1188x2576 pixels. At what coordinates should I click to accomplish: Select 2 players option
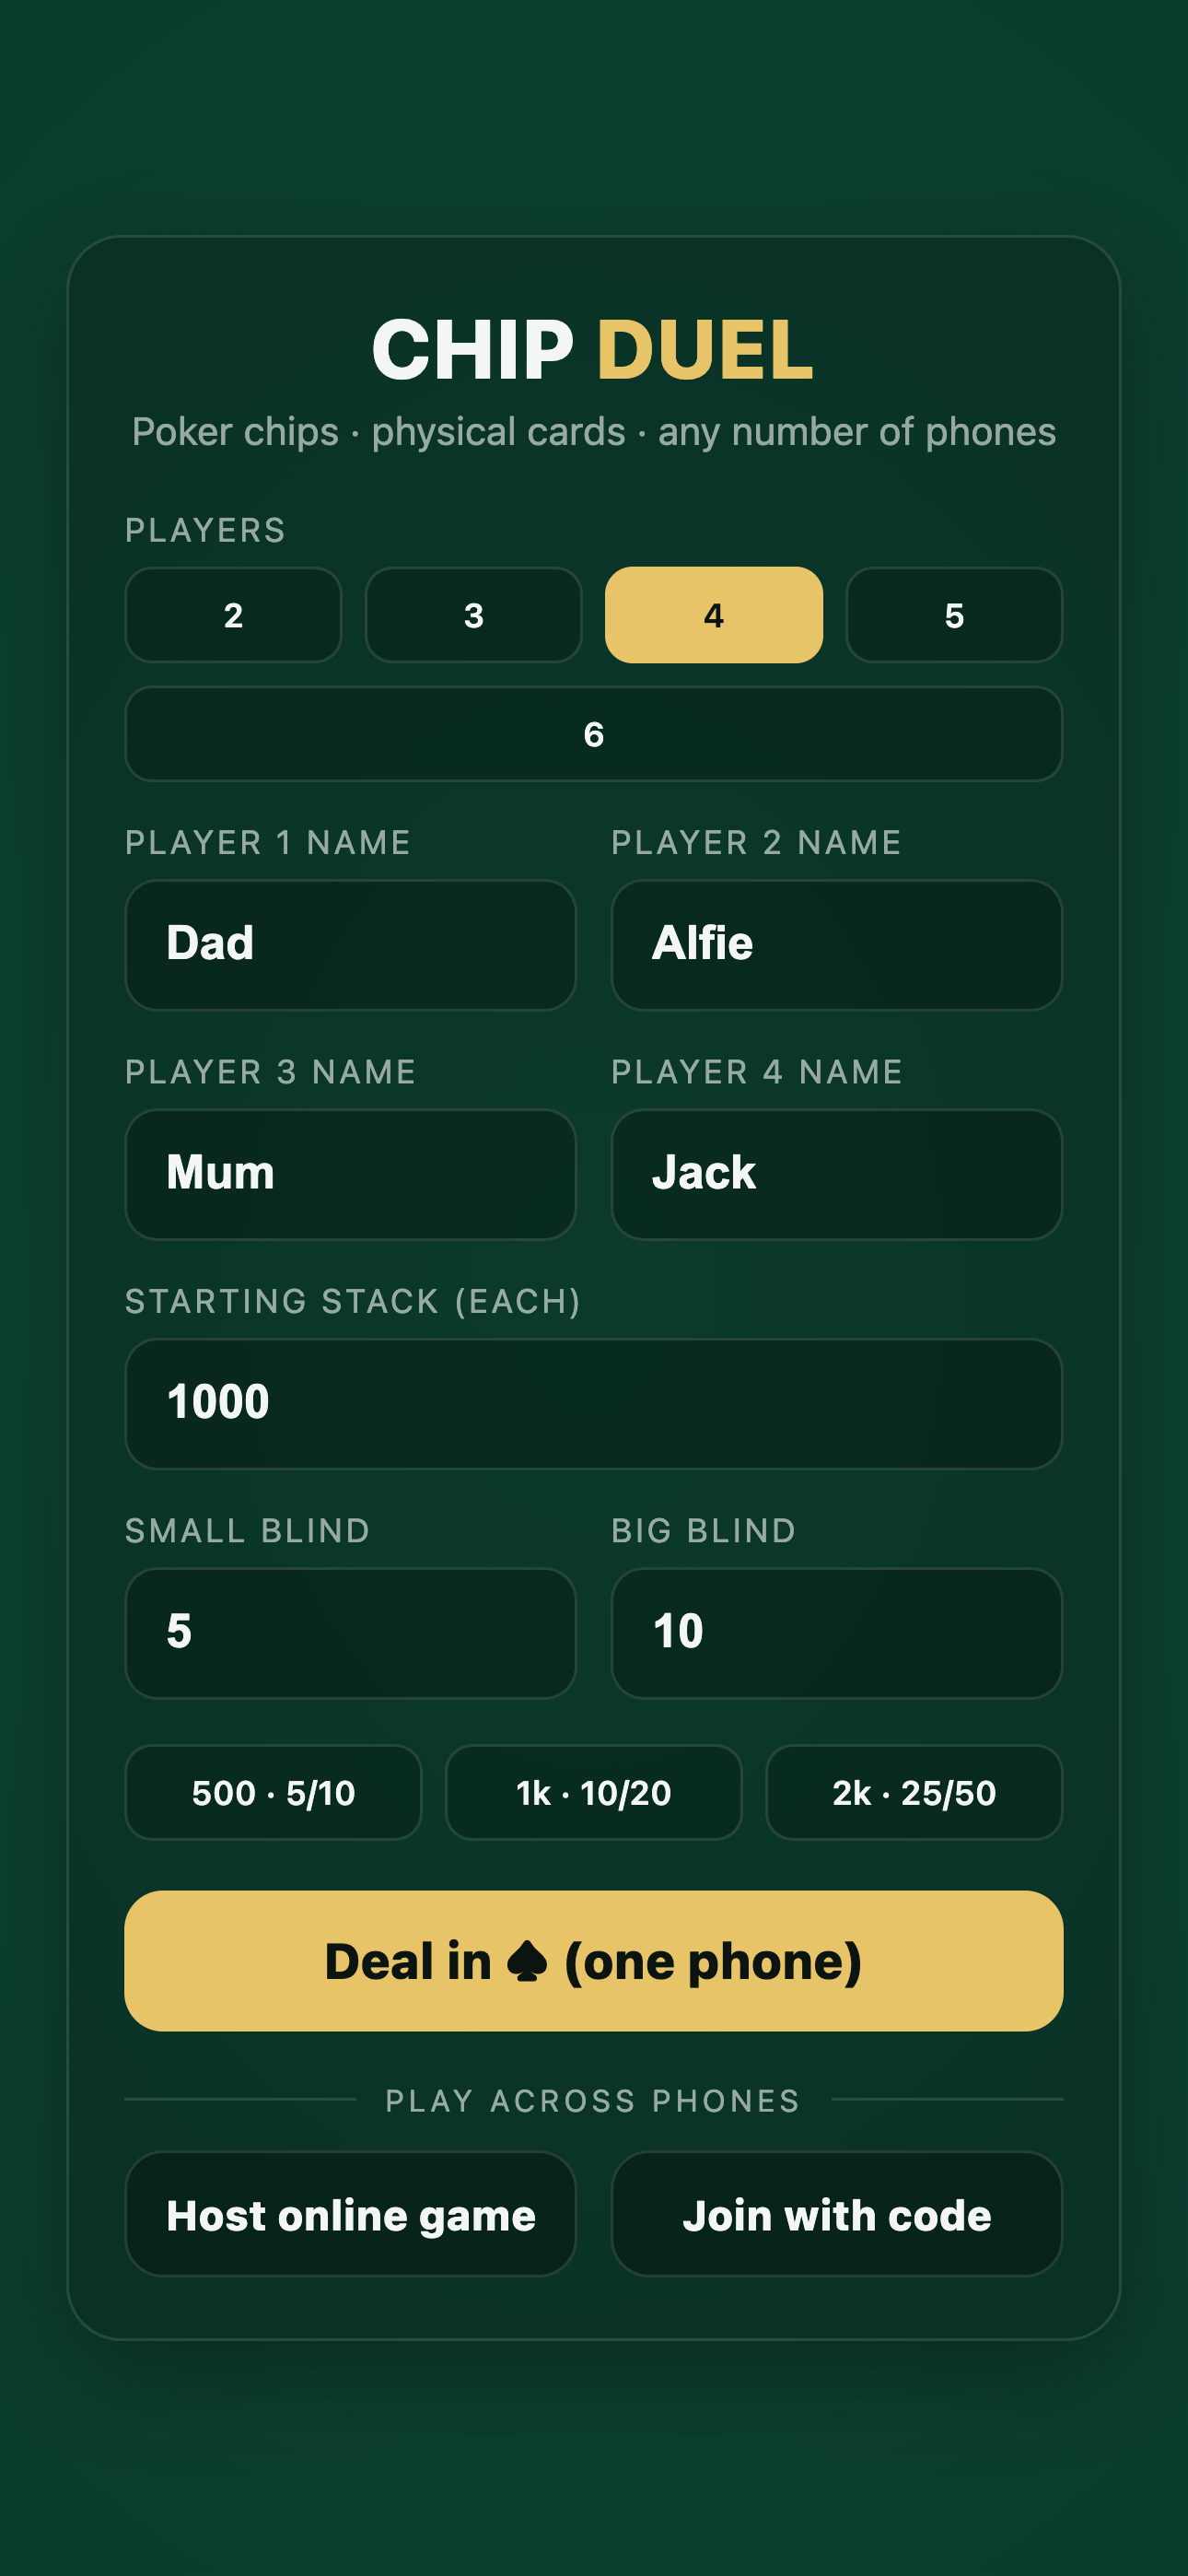point(233,615)
